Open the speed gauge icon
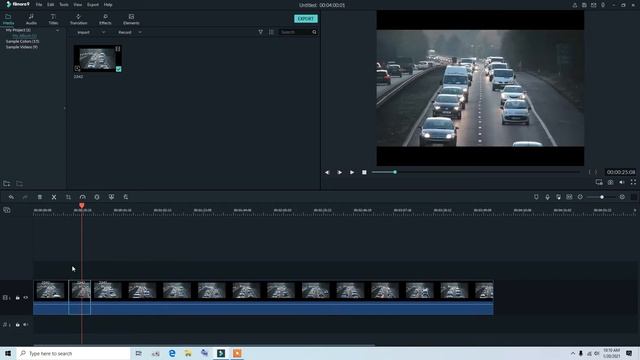640x360 pixels. (x=82, y=197)
